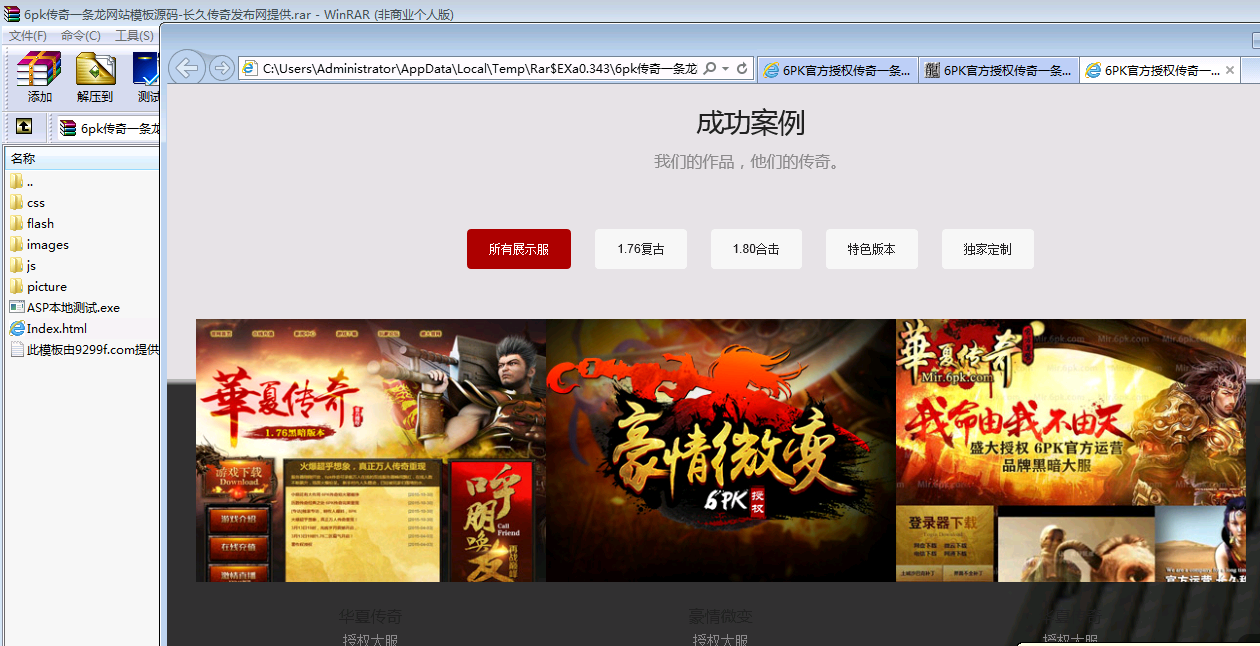The height and width of the screenshot is (646, 1260).
Task: Open the WinRAR 文件(F) menu
Action: [28, 36]
